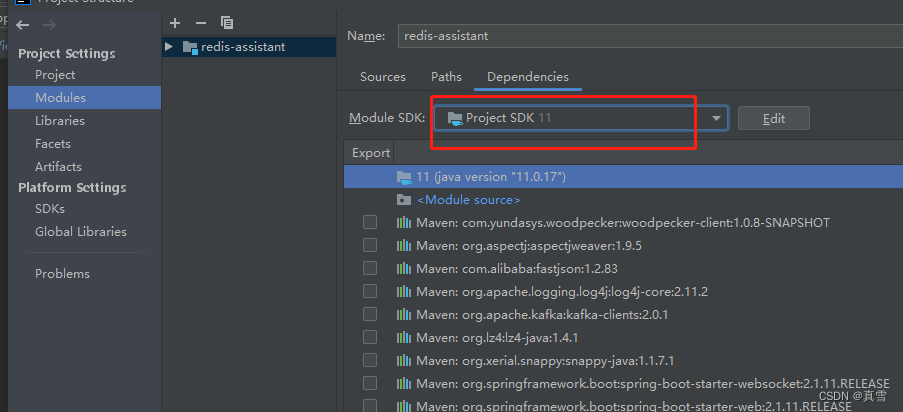This screenshot has height=412, width=903.
Task: Open Libraries settings
Action: (x=60, y=120)
